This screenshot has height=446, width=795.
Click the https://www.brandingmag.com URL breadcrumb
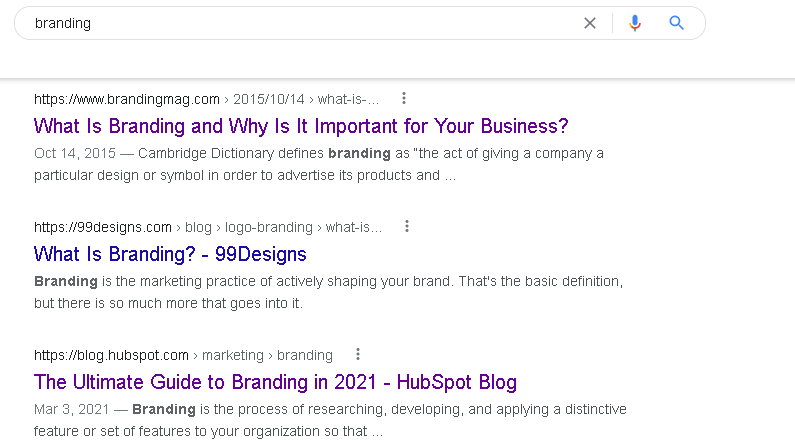pos(127,99)
